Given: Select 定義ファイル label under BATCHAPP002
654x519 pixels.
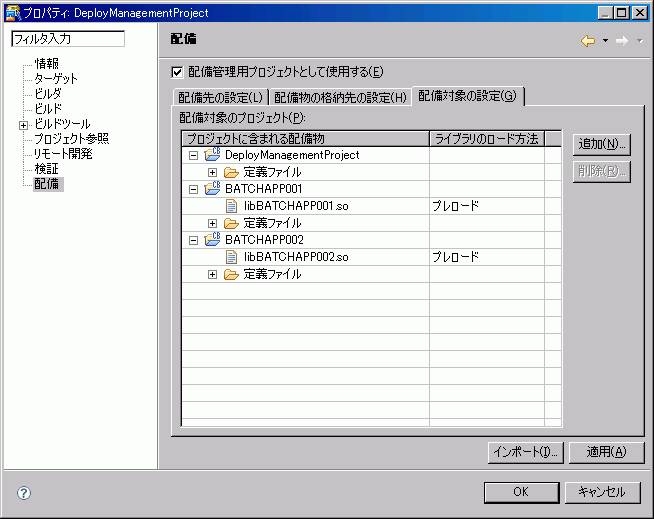Looking at the screenshot, I should (272, 274).
